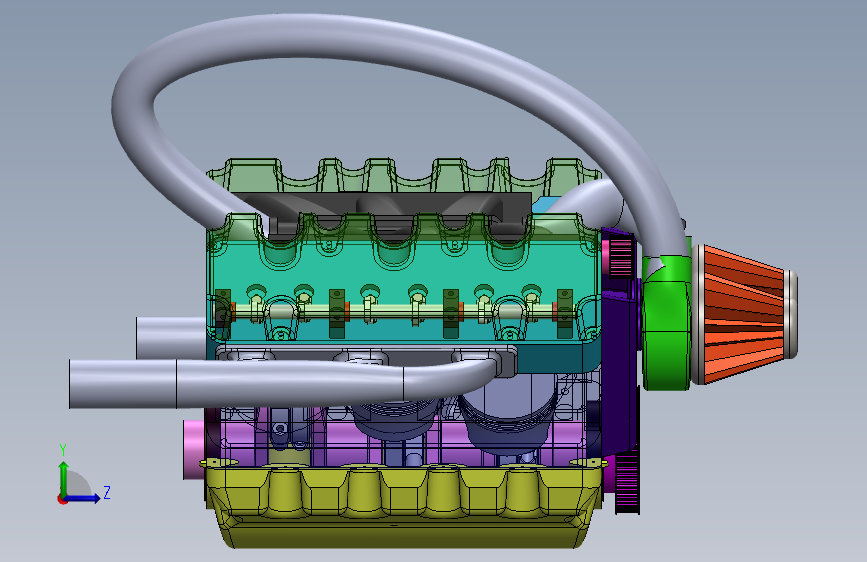
Task: Click the blue Z axis arrow of the triad
Action: [x=84, y=498]
